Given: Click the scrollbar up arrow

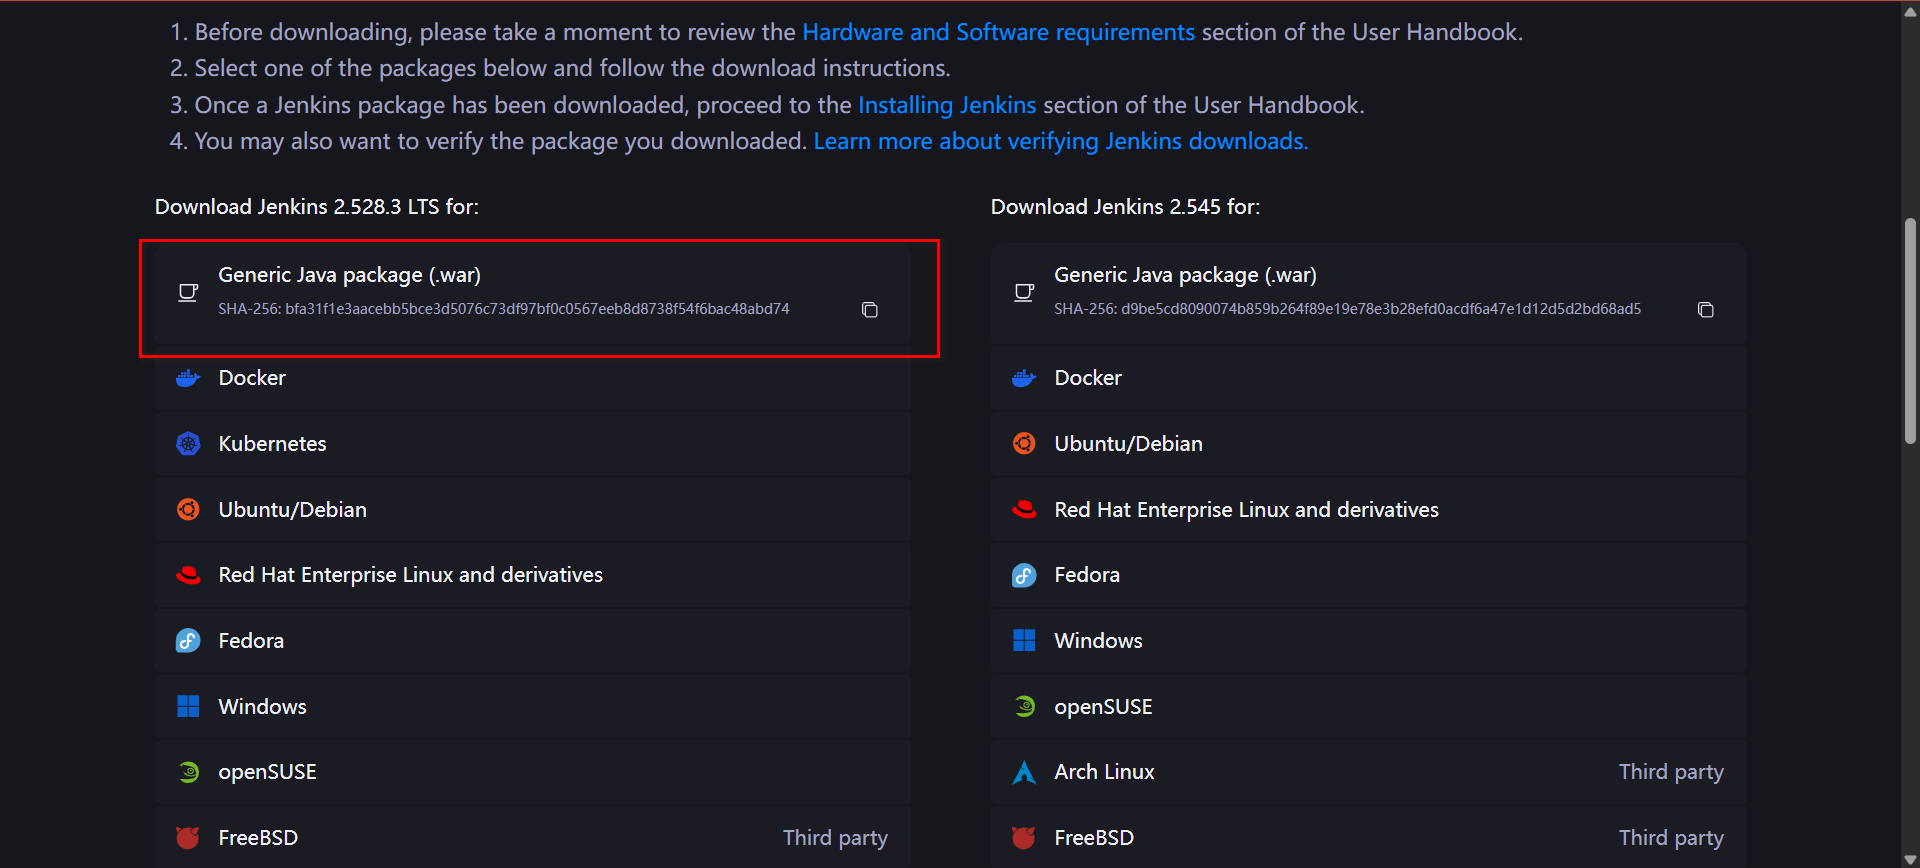Looking at the screenshot, I should (x=1910, y=11).
